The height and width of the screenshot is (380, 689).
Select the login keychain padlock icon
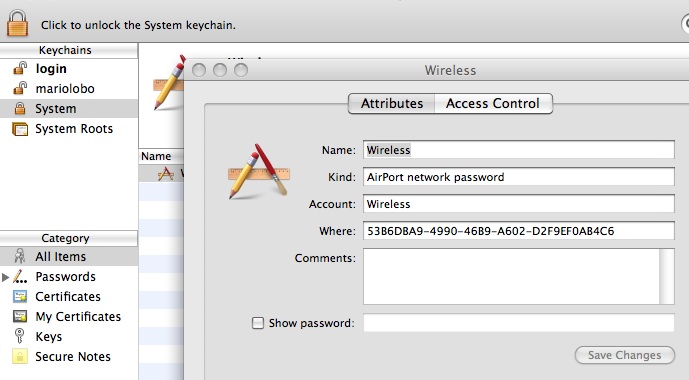(20, 69)
